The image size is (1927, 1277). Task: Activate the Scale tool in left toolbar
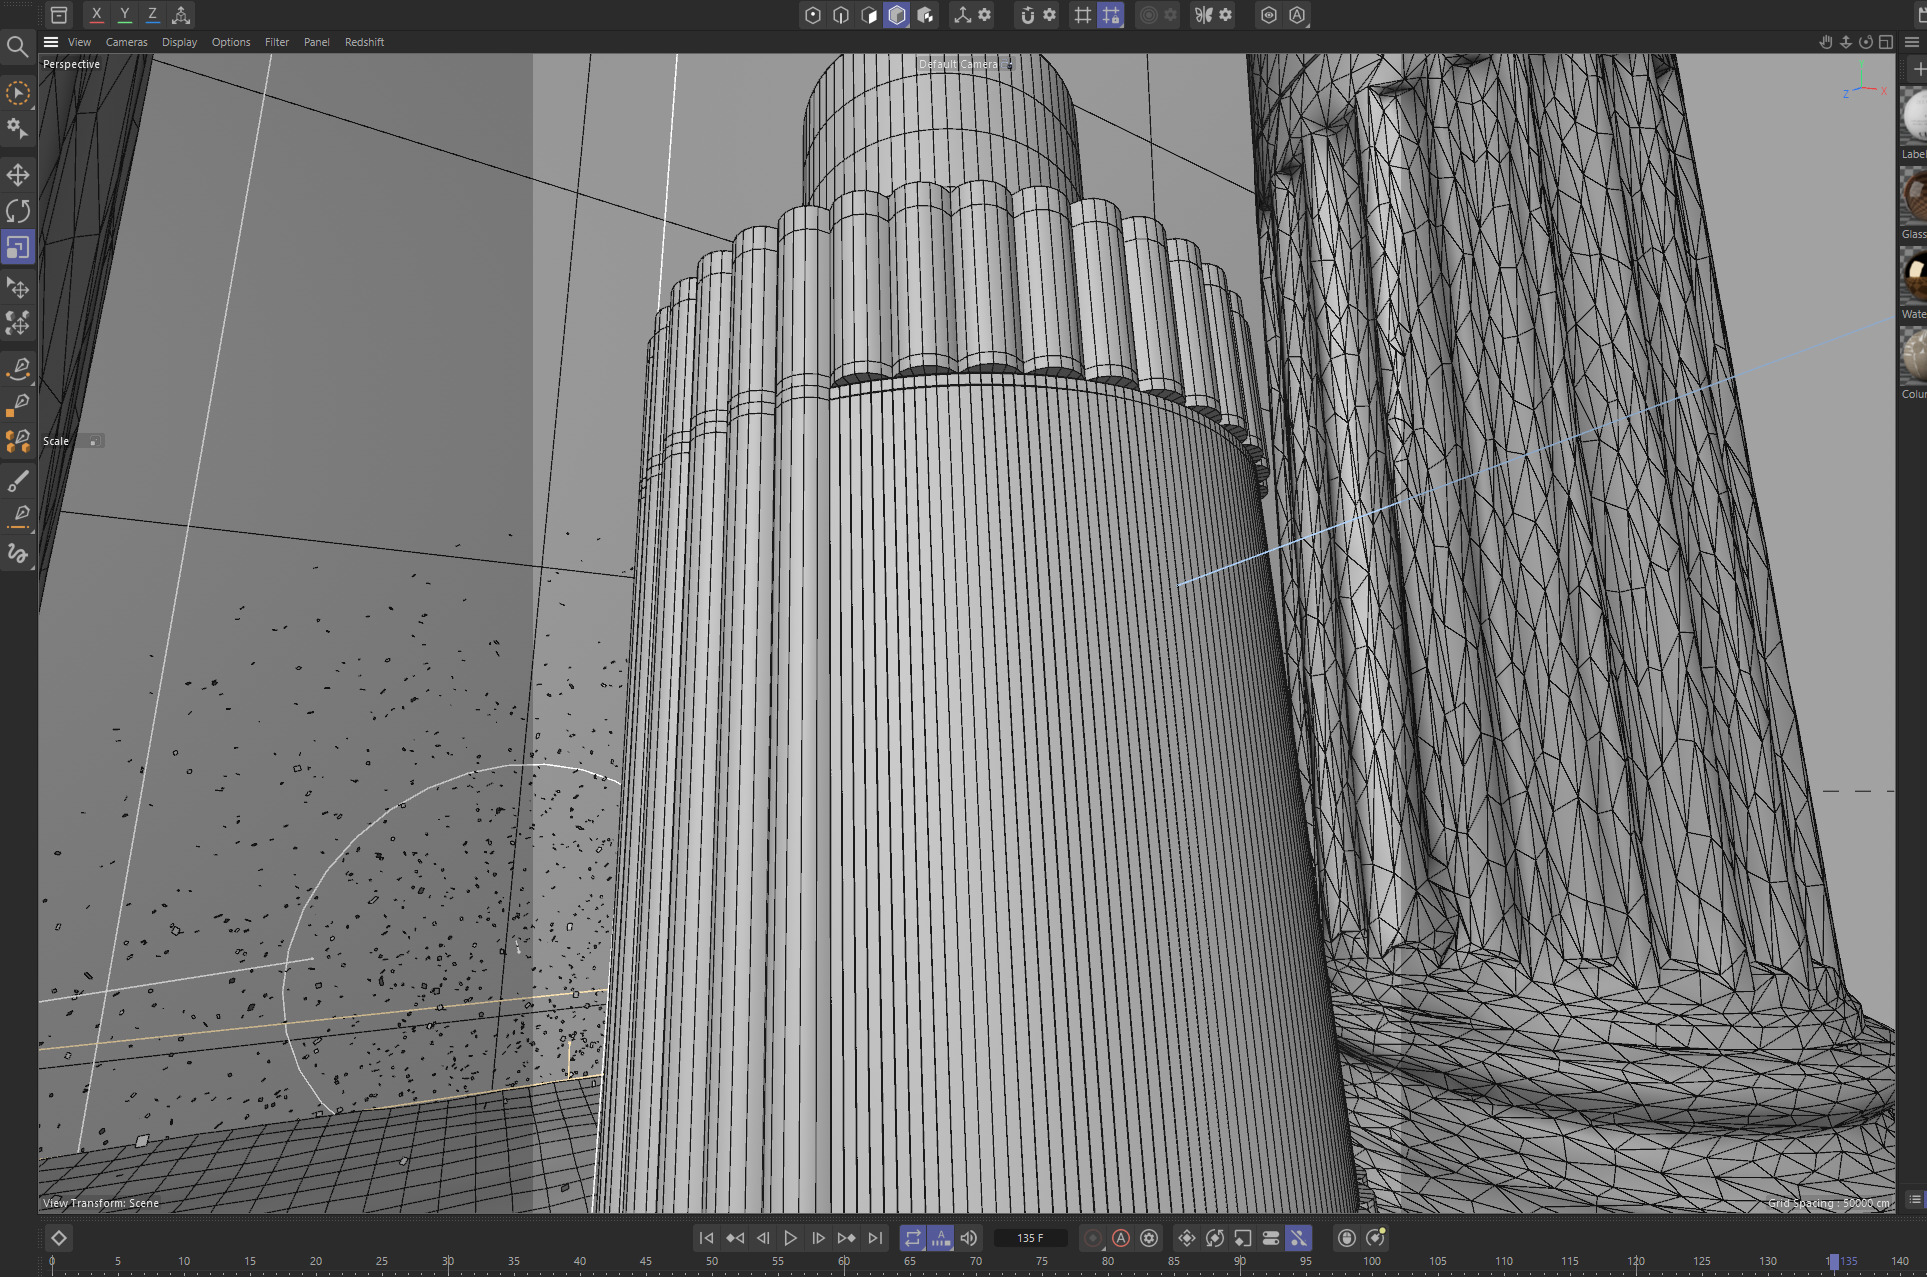click(x=18, y=247)
